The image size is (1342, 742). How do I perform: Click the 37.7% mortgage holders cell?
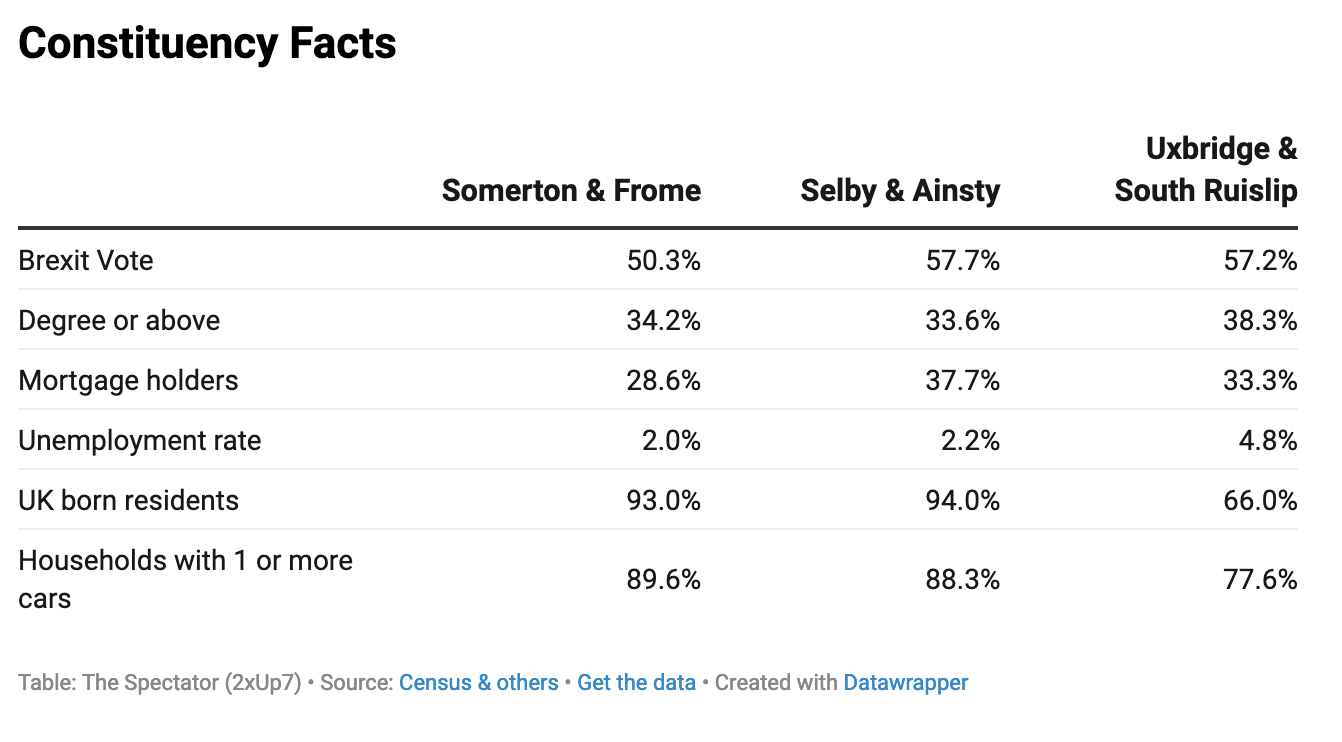click(963, 381)
